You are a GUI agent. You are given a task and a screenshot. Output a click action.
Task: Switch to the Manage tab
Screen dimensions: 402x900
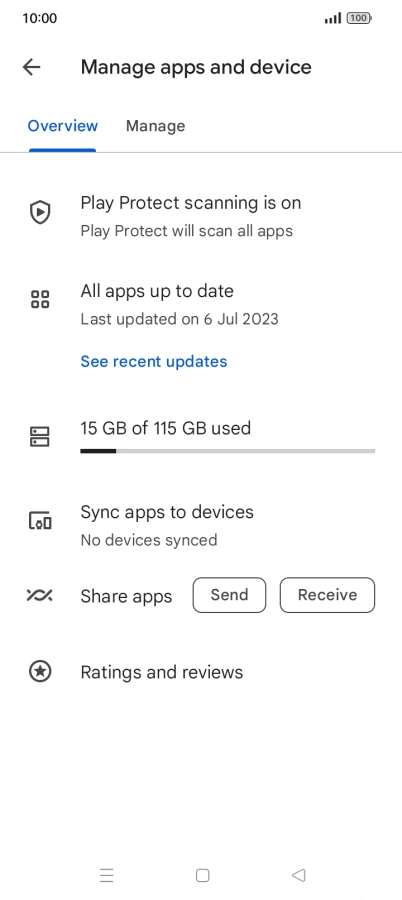(156, 126)
